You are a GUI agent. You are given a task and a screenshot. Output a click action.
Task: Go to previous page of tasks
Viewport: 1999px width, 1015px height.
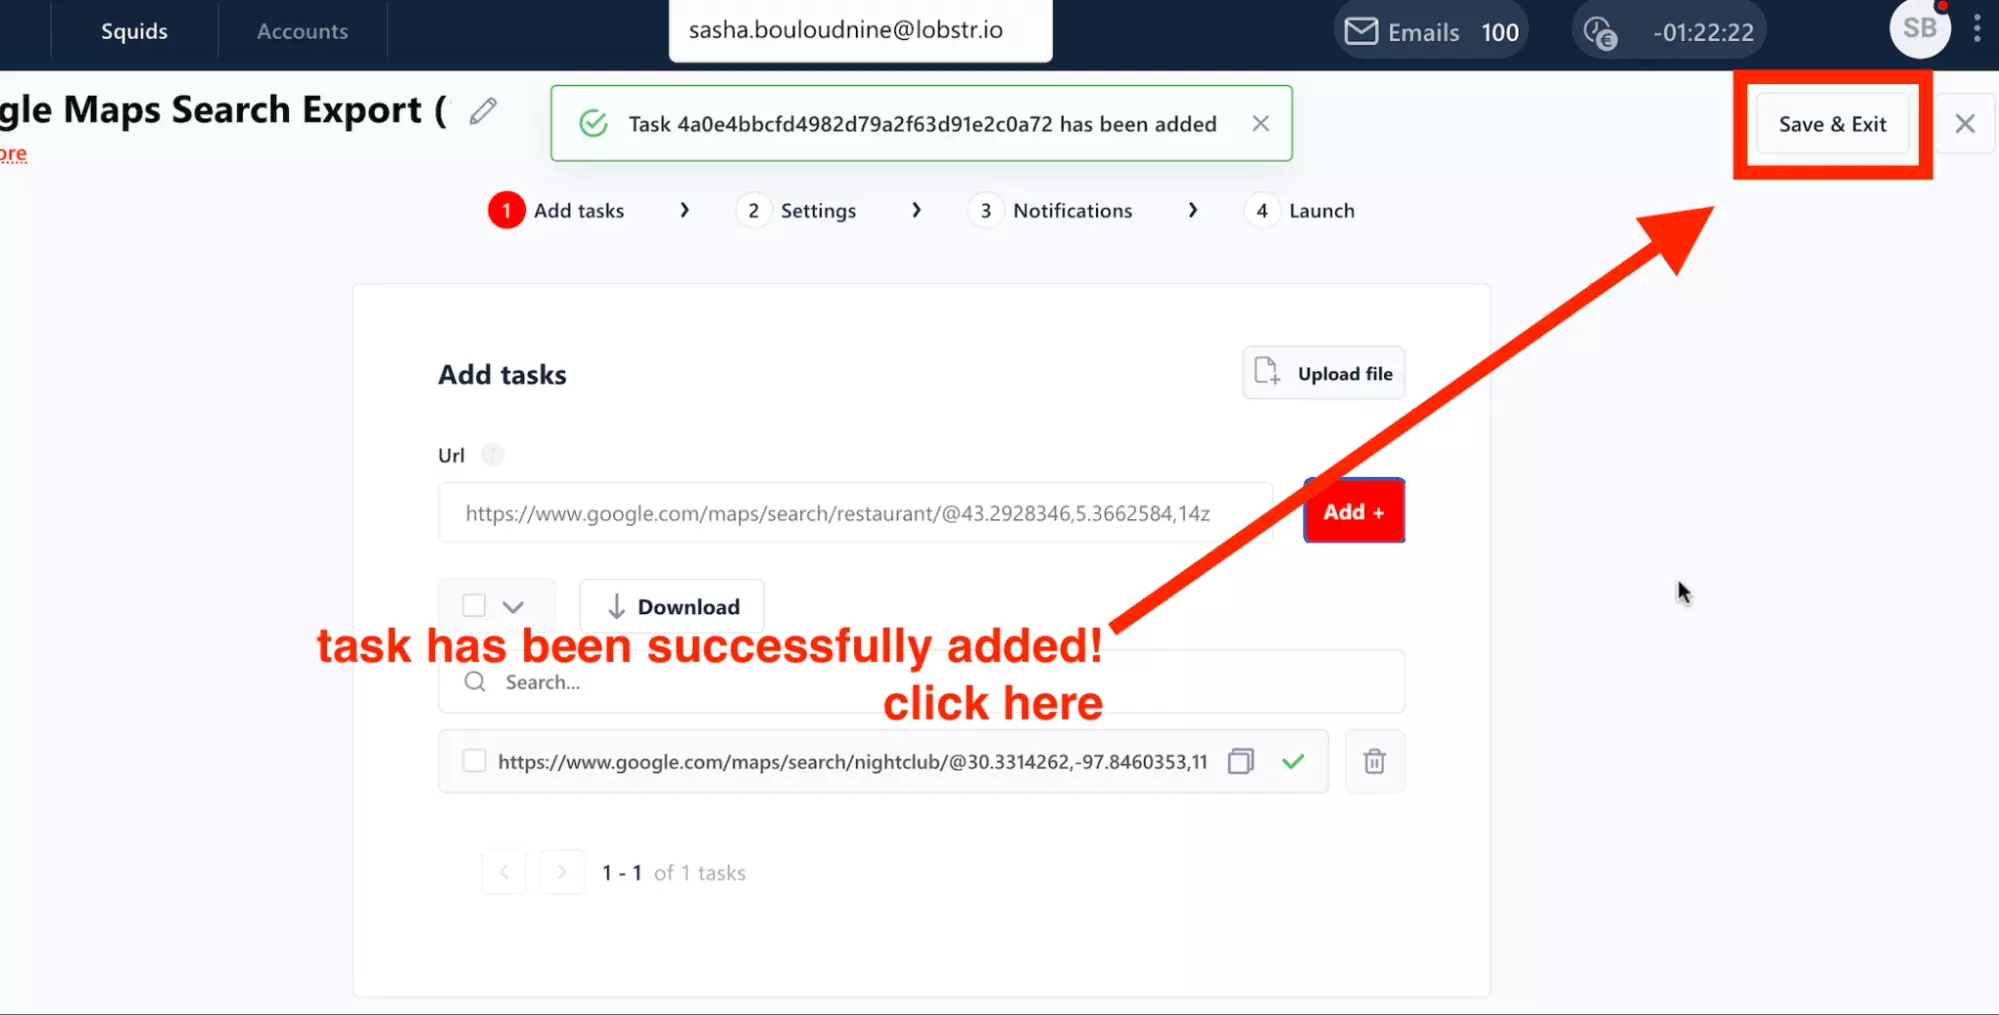click(504, 872)
